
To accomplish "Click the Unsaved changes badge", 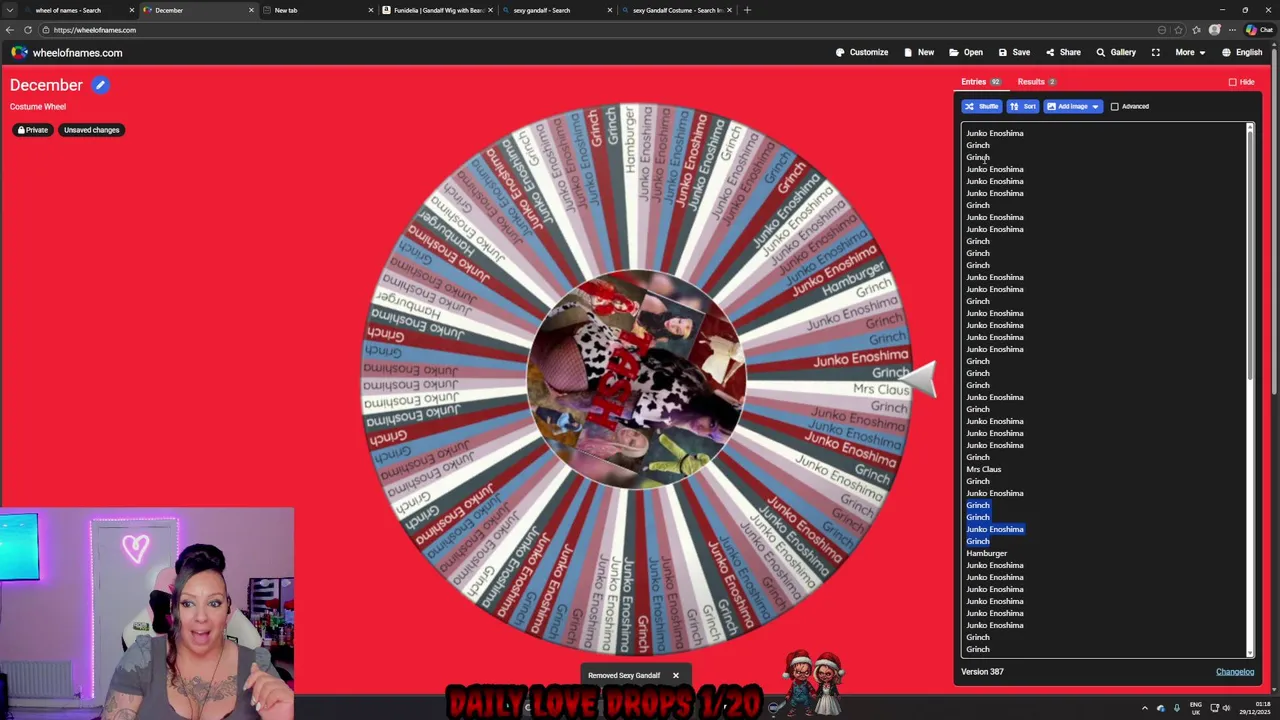I will coord(91,130).
